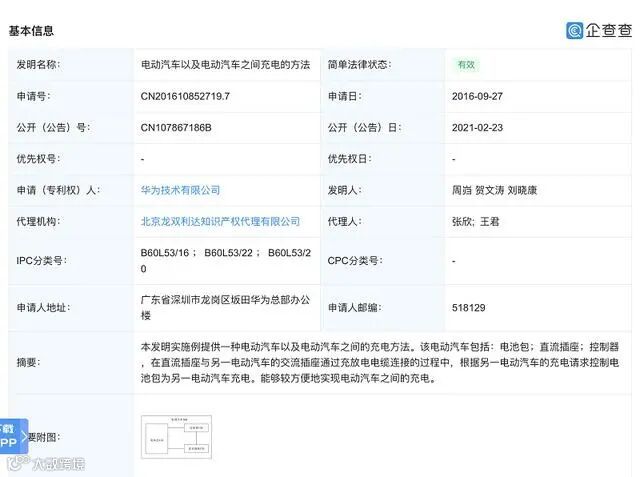Click the 代理人 field label
640x477 pixels.
[344, 222]
